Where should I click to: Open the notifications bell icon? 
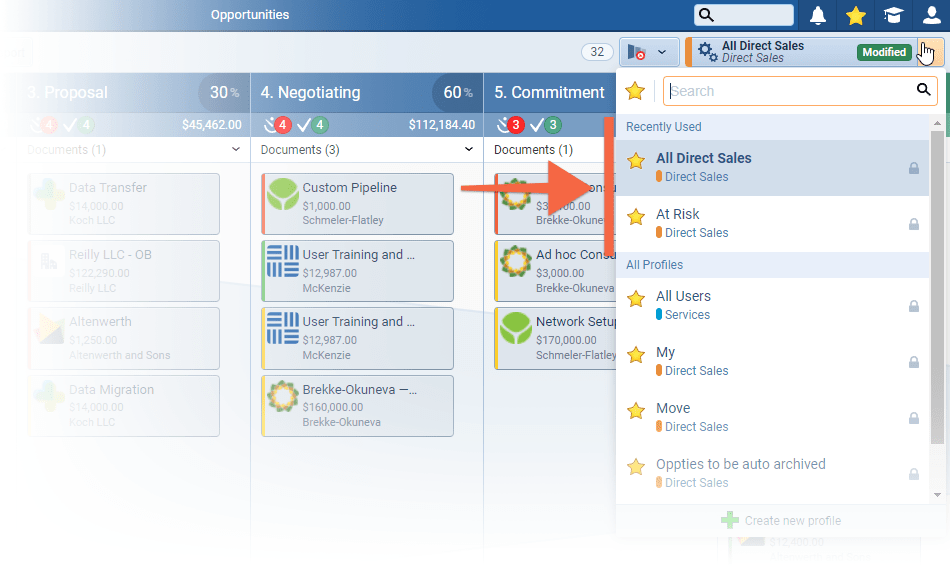pyautogui.click(x=818, y=15)
